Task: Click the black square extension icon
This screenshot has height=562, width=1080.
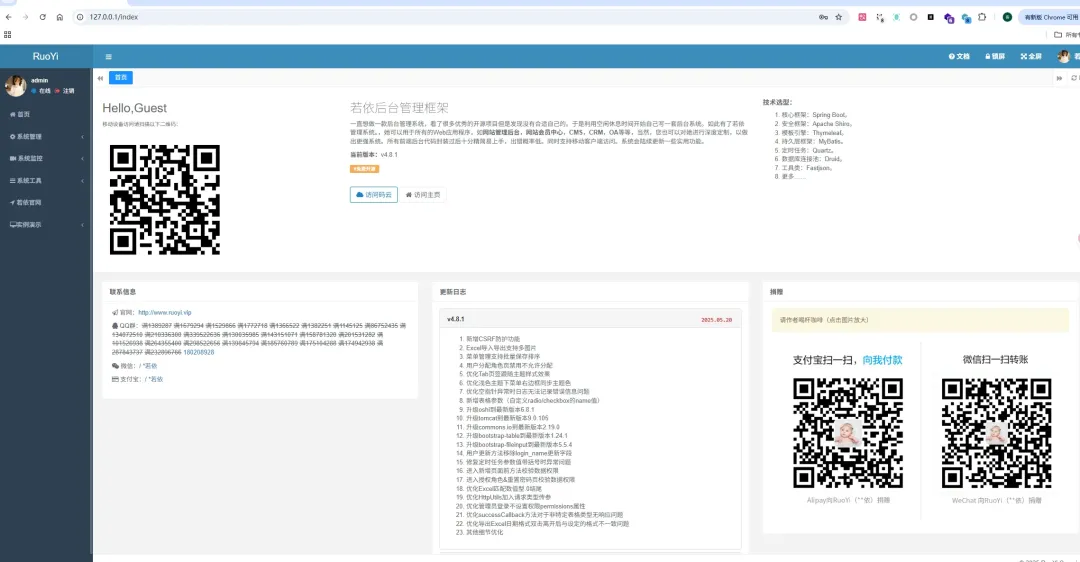Action: coord(931,17)
